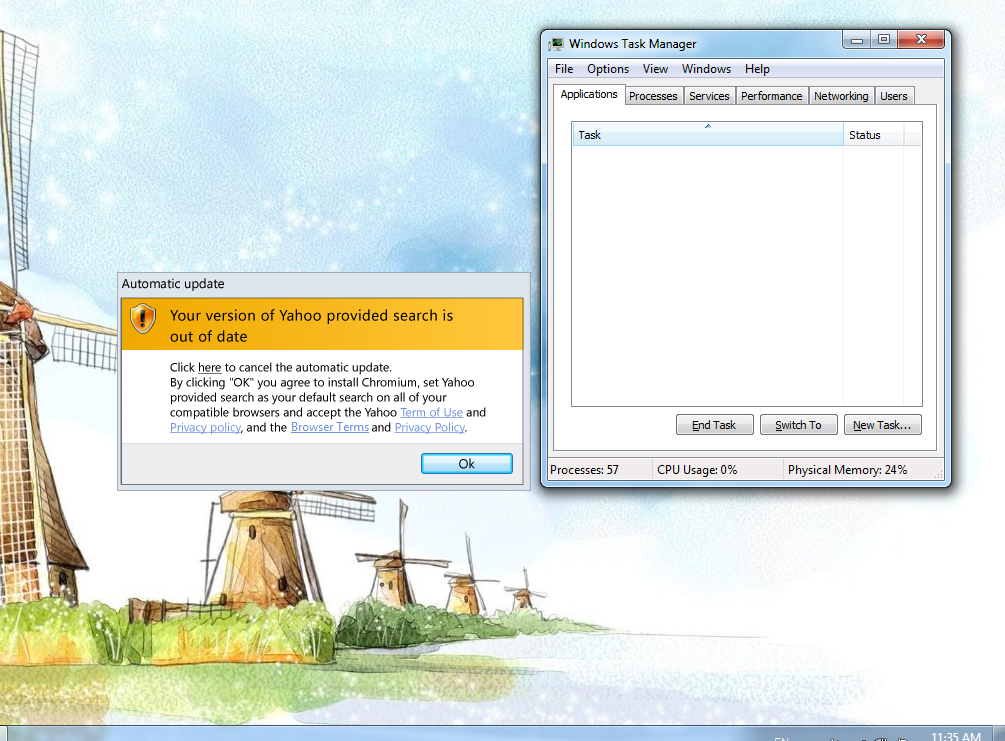The height and width of the screenshot is (741, 1005).
Task: Click the New Task... button
Action: click(882, 425)
